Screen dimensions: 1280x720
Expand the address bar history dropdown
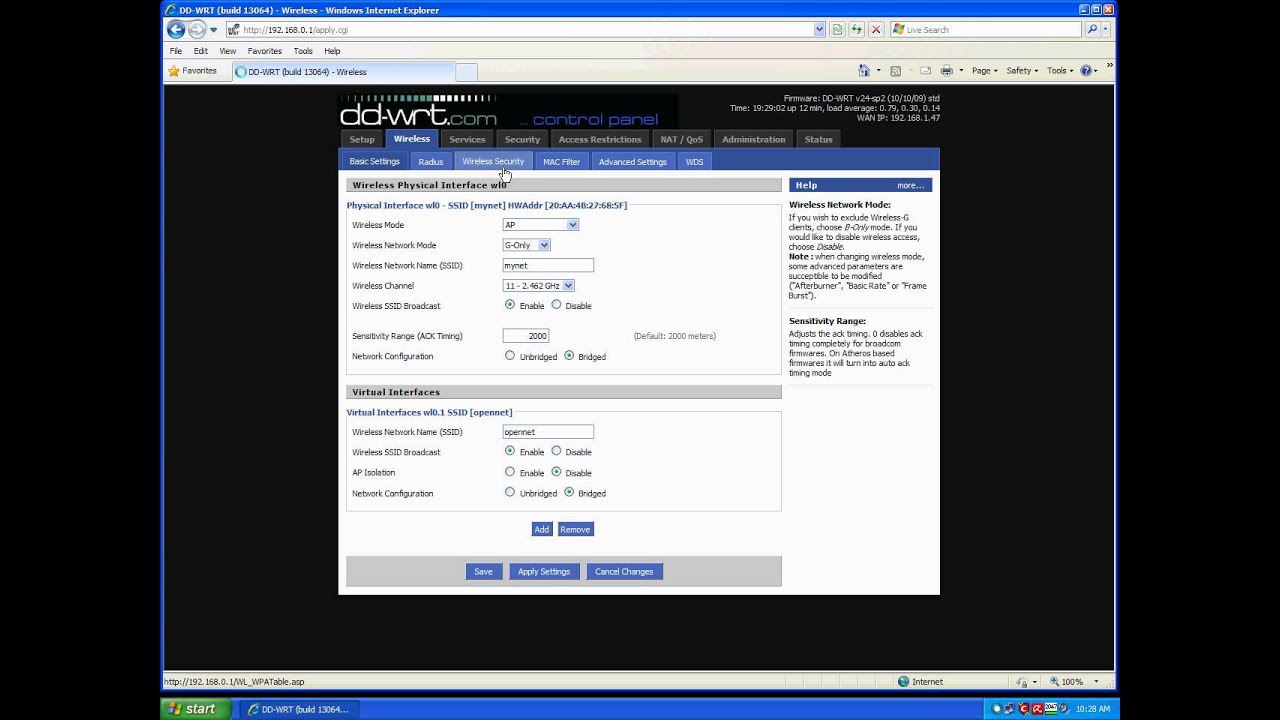[819, 30]
